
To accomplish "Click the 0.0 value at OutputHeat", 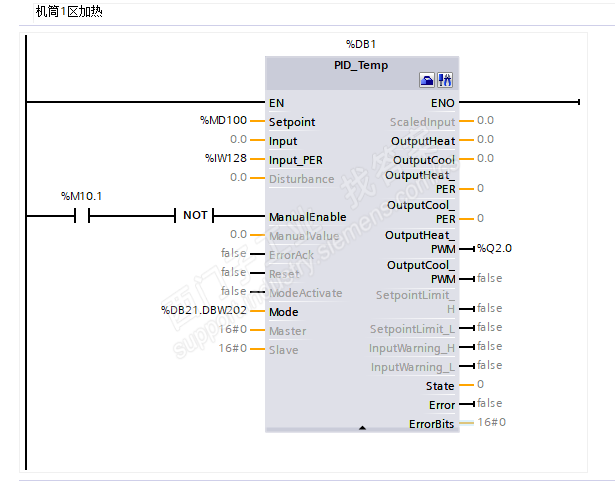I will [485, 139].
